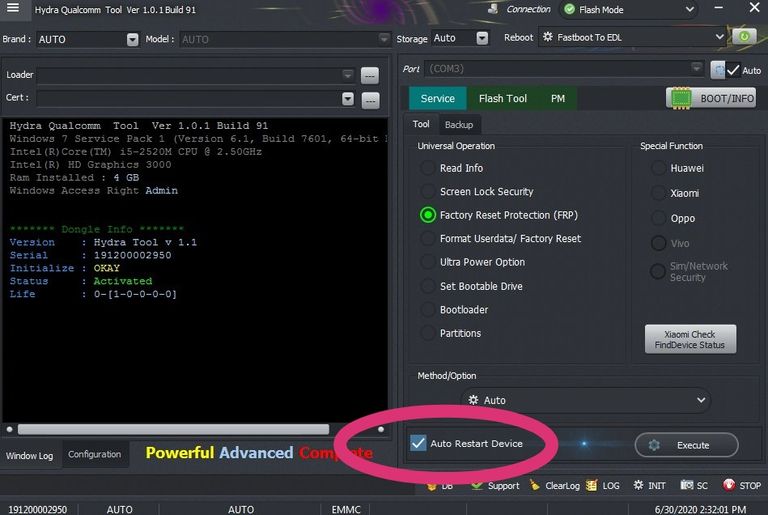Select Ultra Power Option radio
Viewport: 768px width, 515px height.
click(x=428, y=262)
